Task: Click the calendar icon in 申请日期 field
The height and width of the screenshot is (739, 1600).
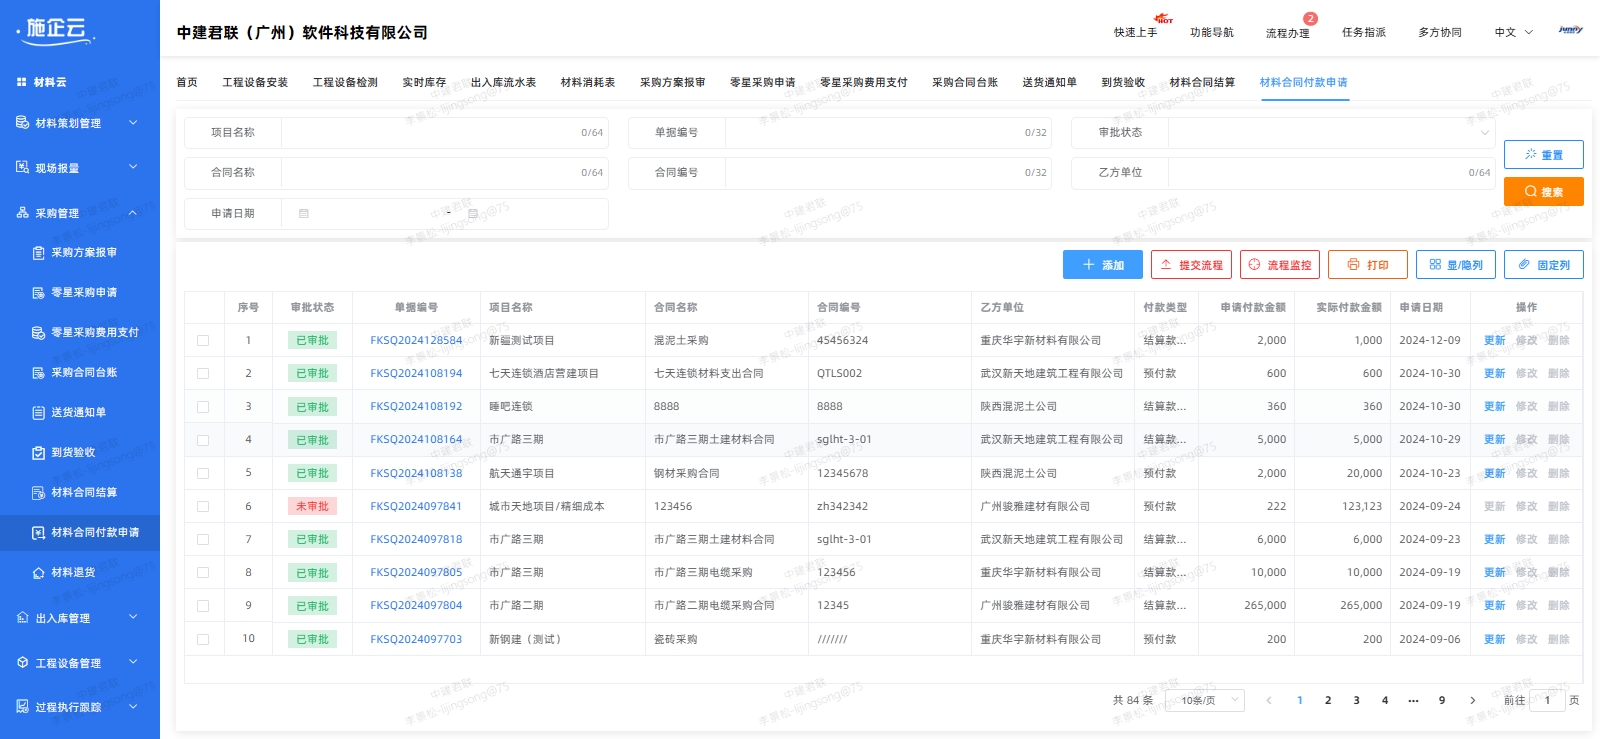Action: click(x=304, y=213)
